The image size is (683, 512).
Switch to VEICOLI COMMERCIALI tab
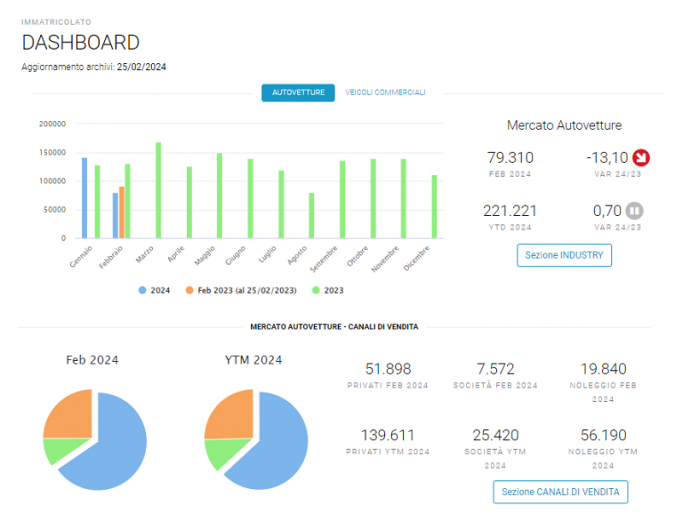[x=385, y=92]
